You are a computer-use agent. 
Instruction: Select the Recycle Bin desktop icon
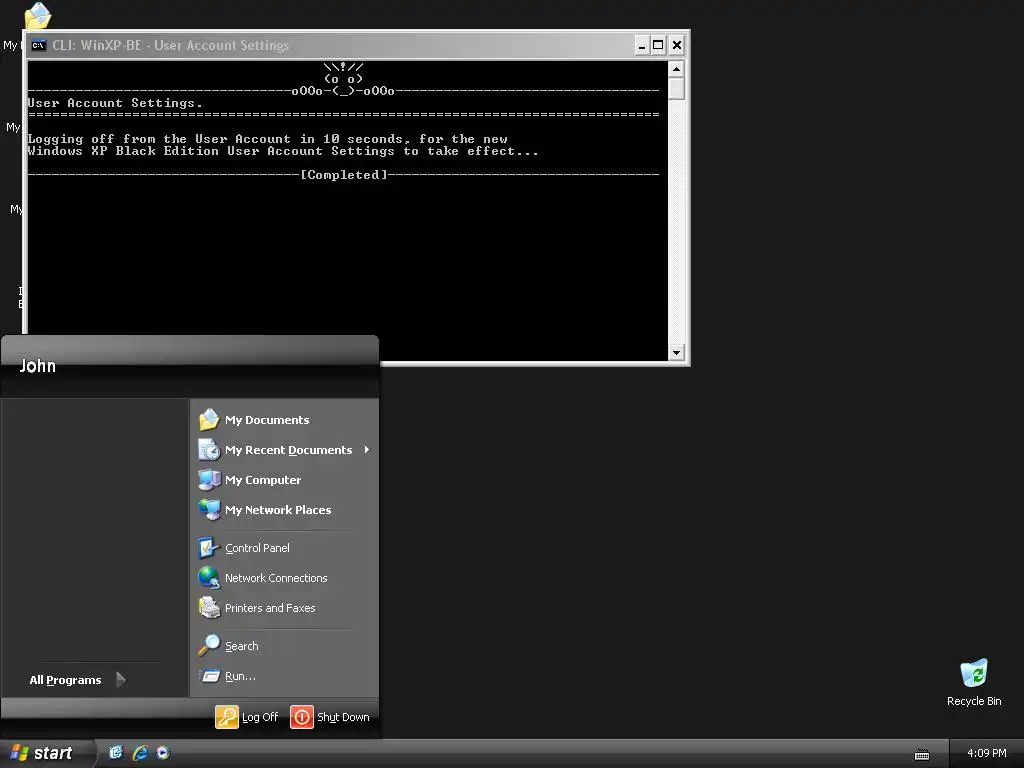click(x=974, y=683)
